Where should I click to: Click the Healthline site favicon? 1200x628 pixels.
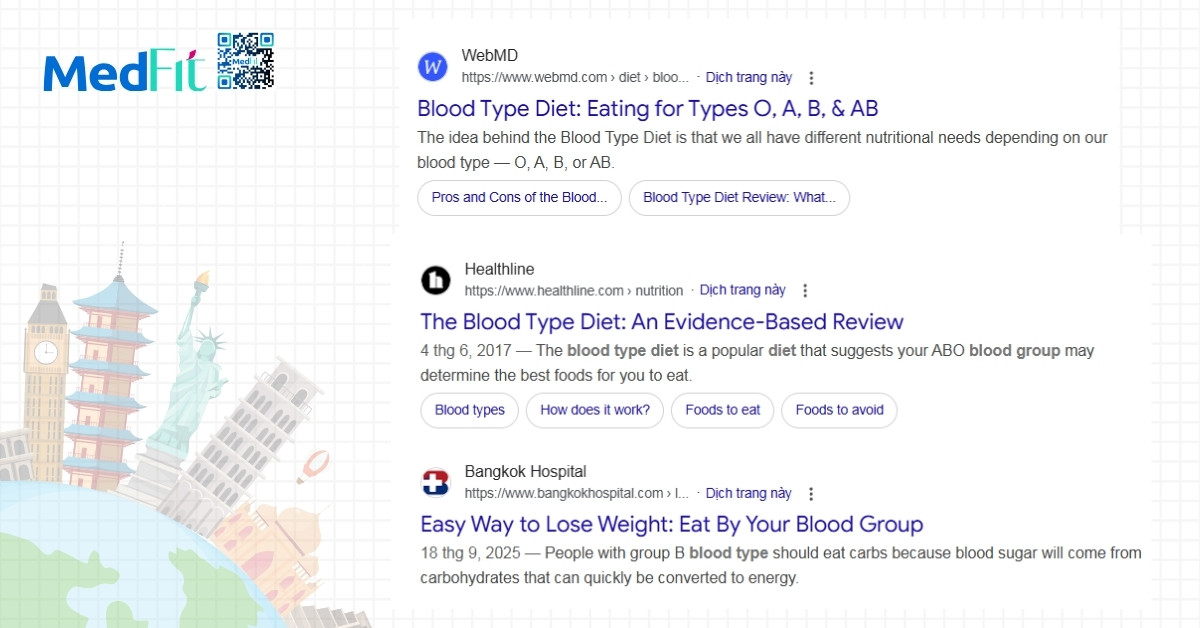point(435,281)
